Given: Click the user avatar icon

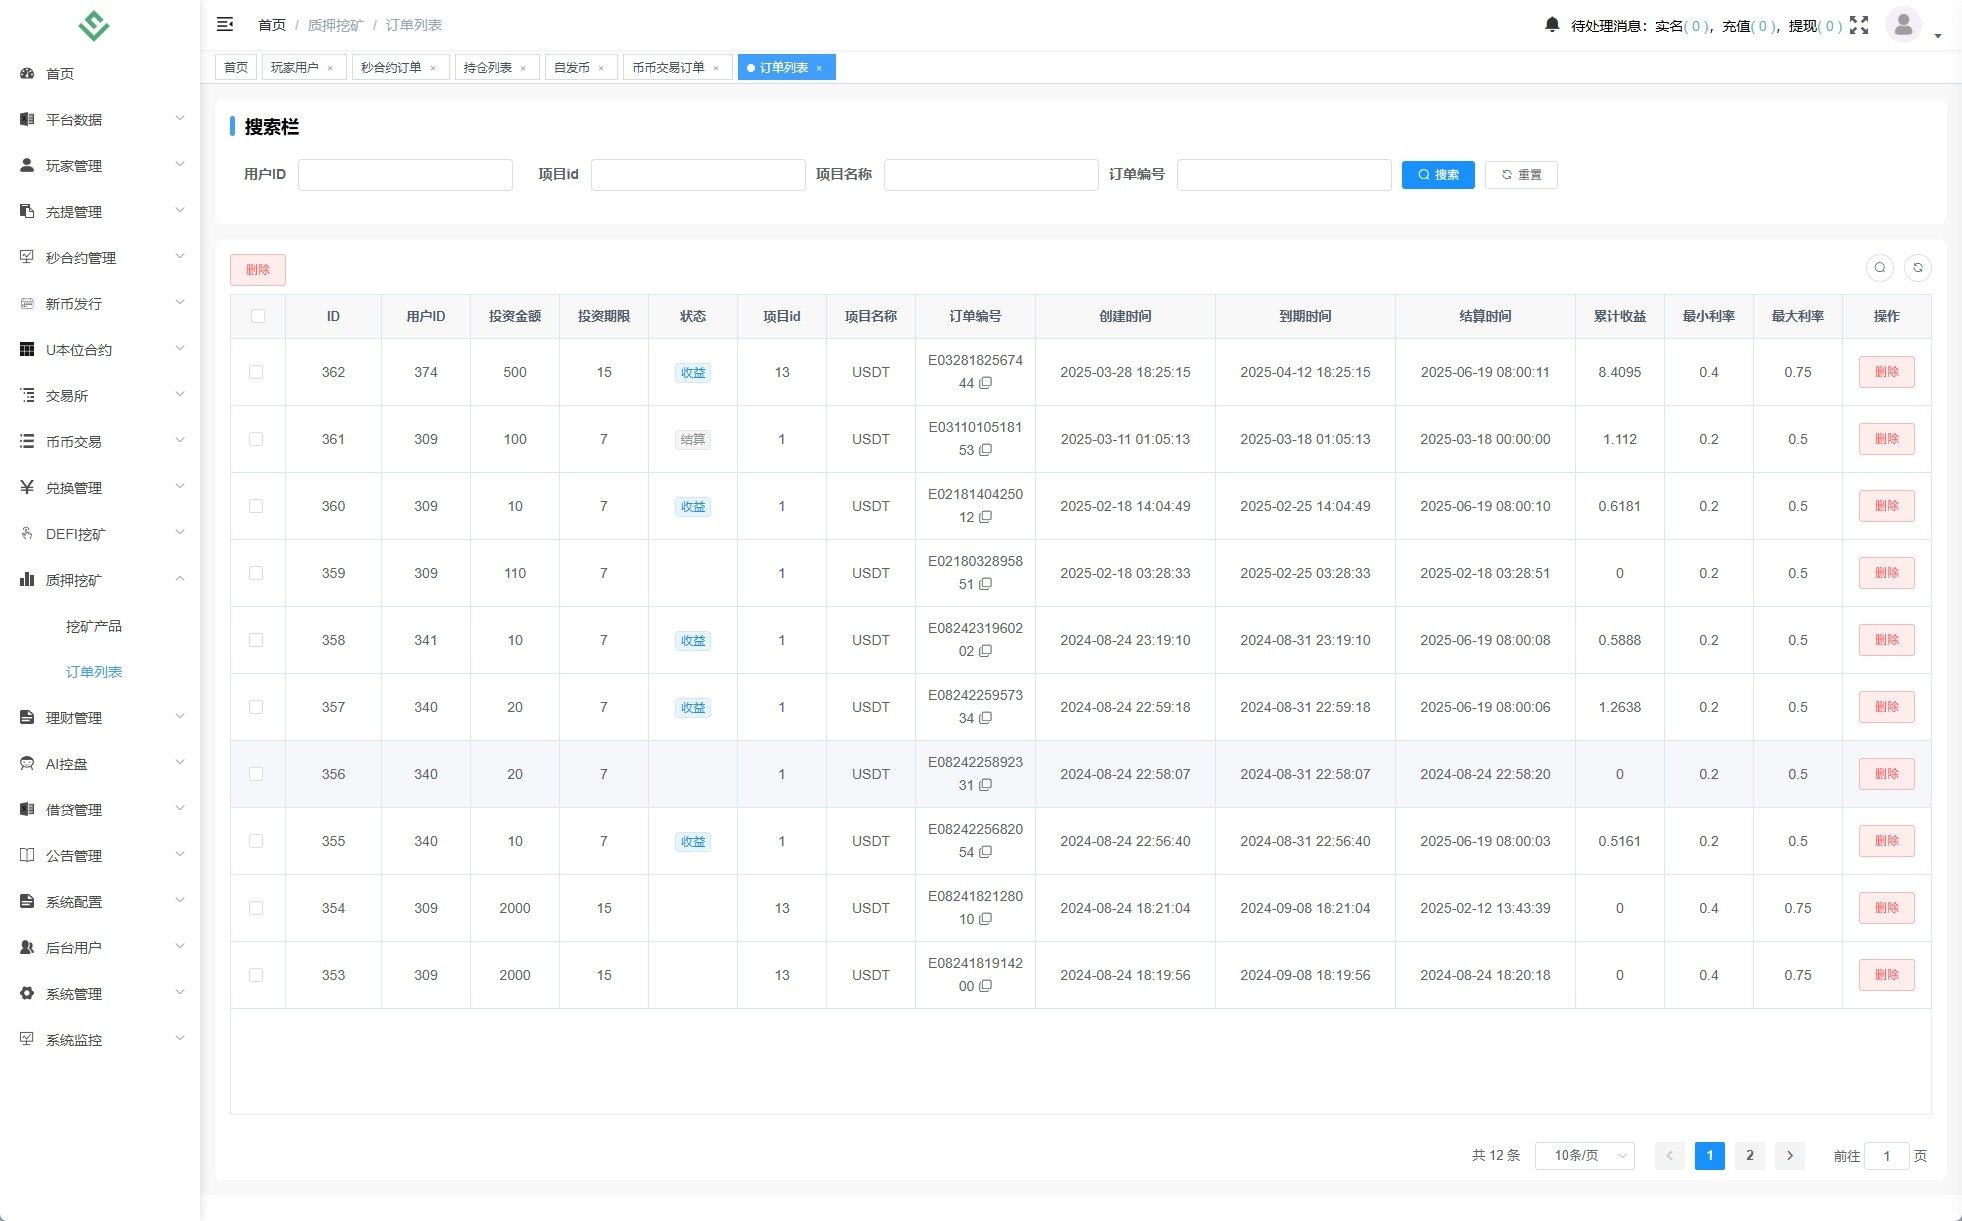Looking at the screenshot, I should 1902,24.
